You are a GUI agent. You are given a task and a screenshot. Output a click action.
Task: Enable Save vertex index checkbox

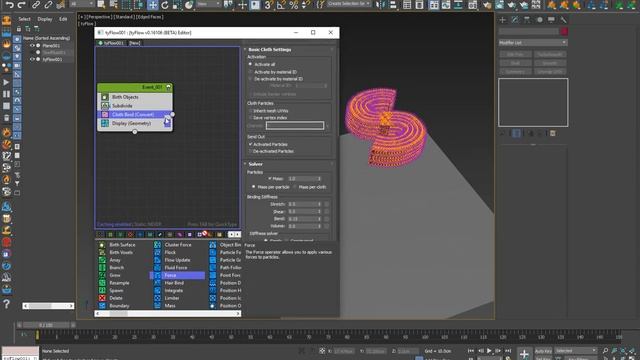251,118
